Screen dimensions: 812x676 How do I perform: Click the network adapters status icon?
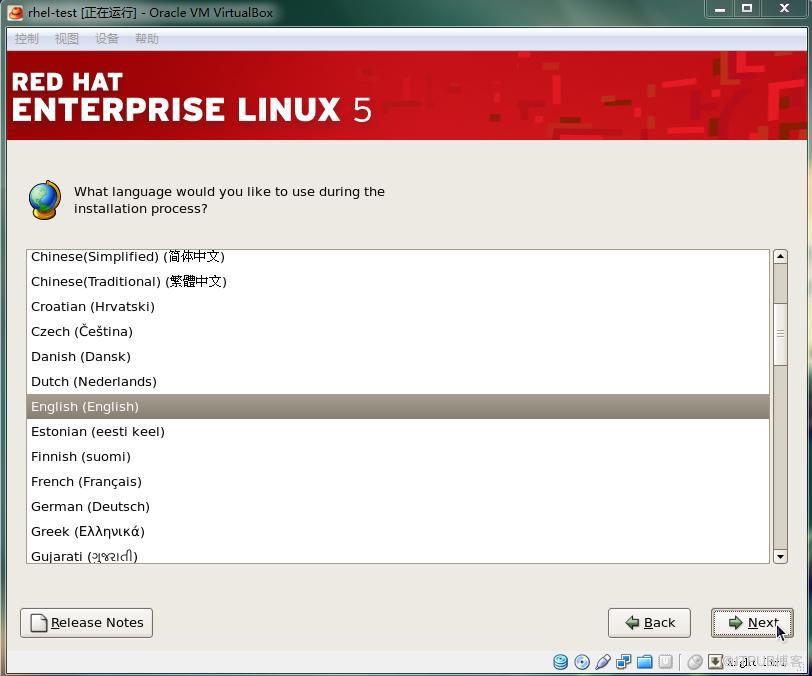[624, 661]
